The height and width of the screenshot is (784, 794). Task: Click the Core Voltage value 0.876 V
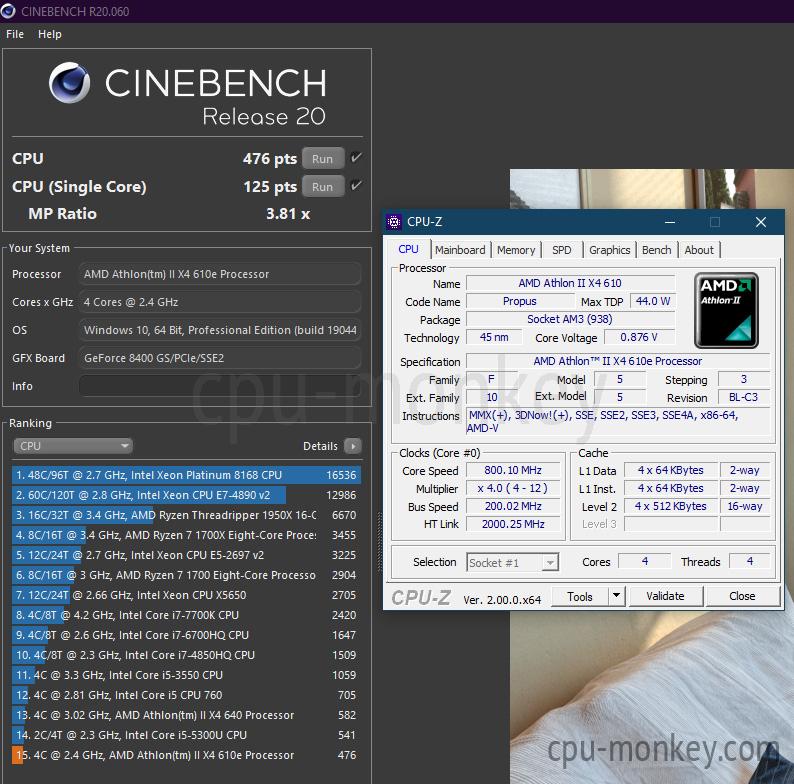[639, 337]
